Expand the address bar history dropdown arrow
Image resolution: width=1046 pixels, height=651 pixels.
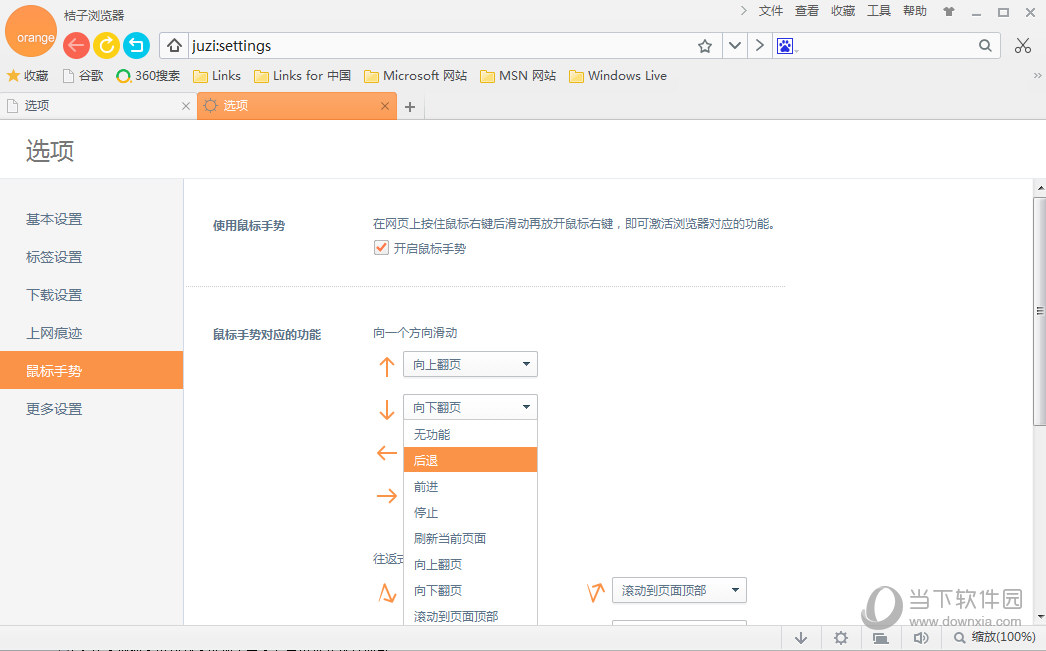click(735, 46)
